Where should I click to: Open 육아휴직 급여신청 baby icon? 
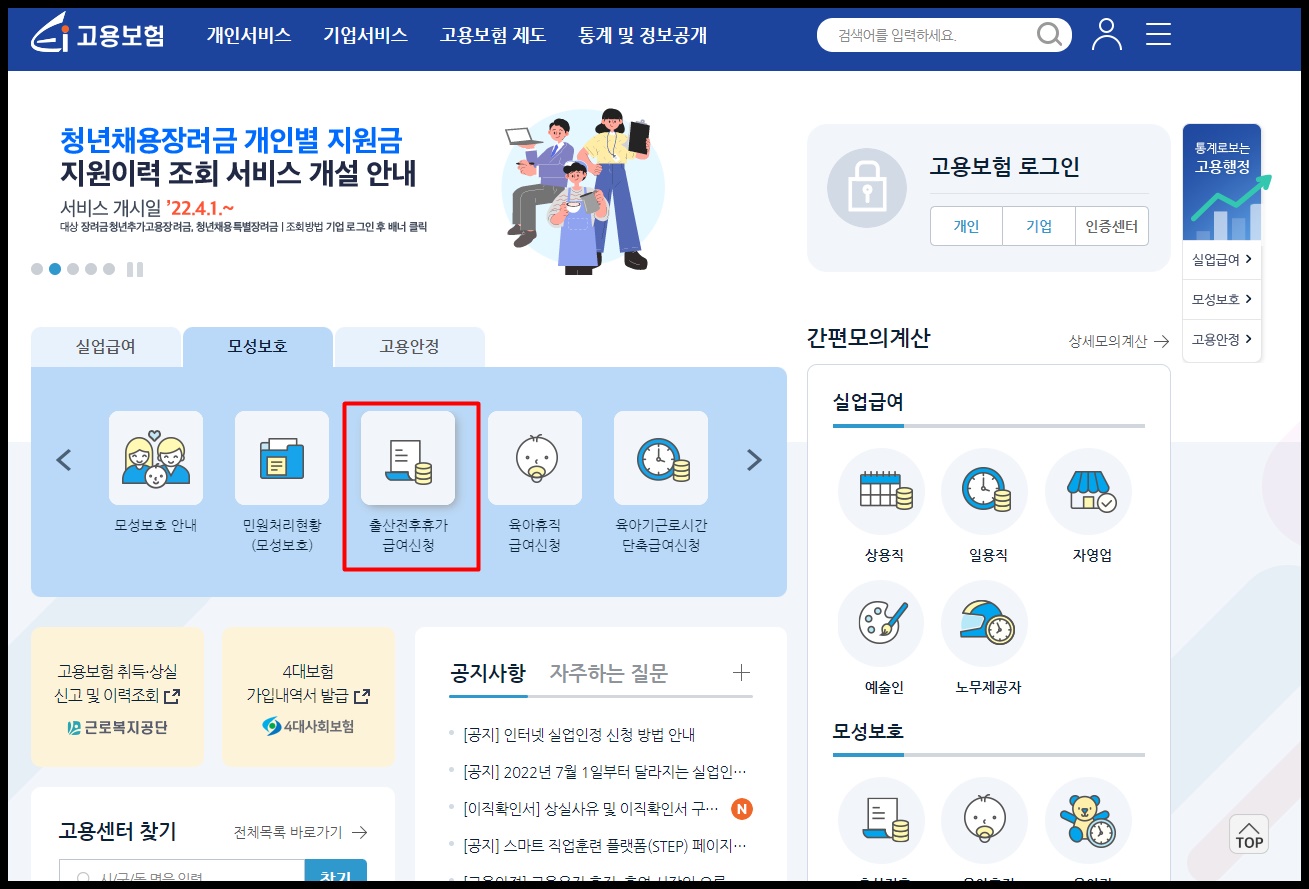[x=535, y=458]
